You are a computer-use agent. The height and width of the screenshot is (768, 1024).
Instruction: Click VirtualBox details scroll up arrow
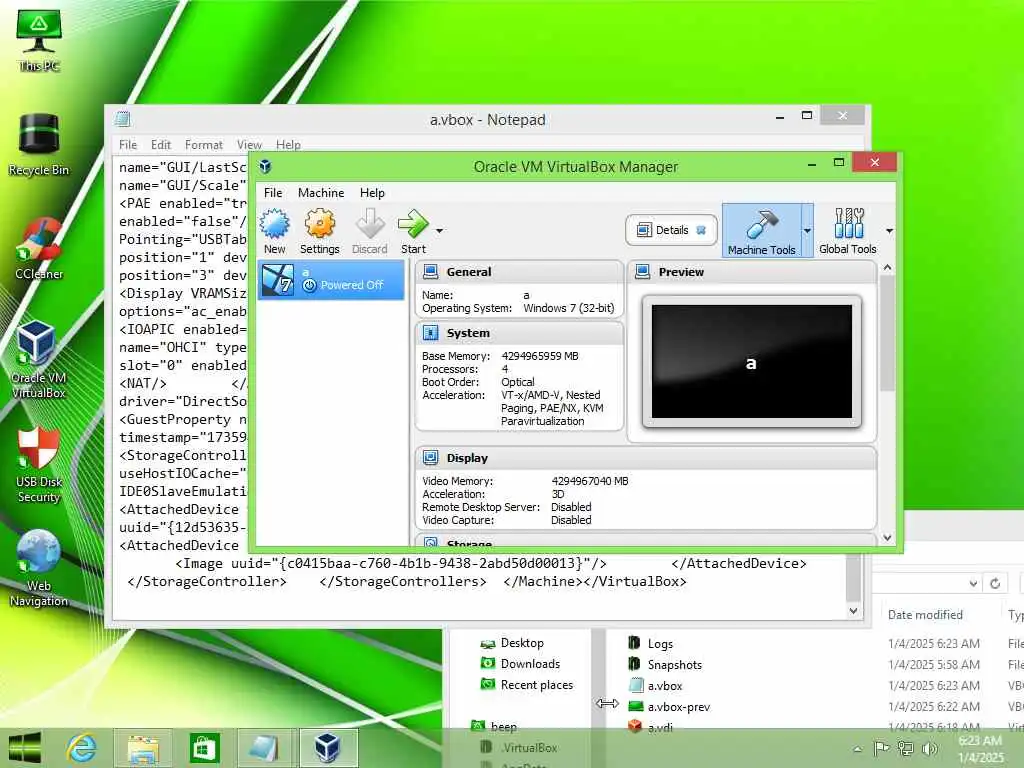(887, 267)
